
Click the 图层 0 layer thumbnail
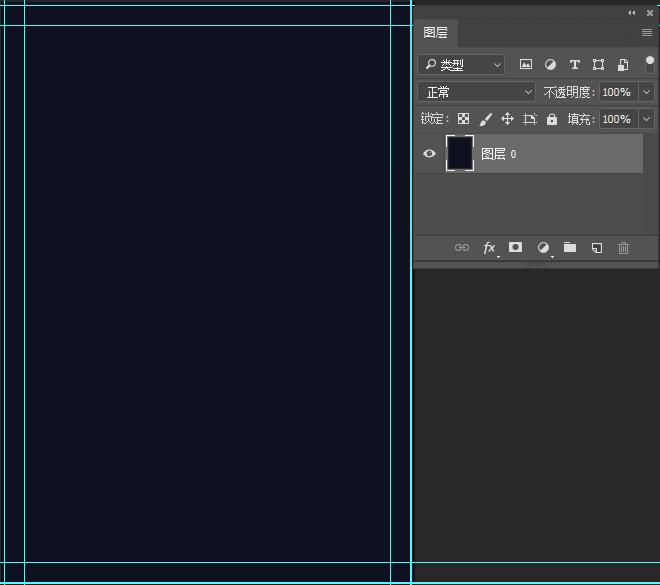[459, 154]
